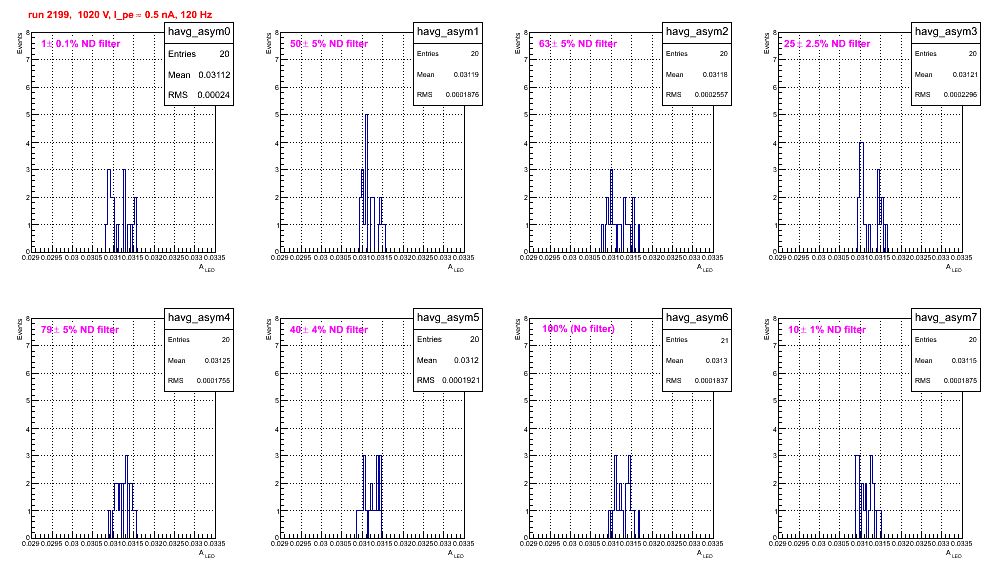Click the Events axis label of havg_asym1 plot
Screen dimensions: 996x572
[269, 43]
